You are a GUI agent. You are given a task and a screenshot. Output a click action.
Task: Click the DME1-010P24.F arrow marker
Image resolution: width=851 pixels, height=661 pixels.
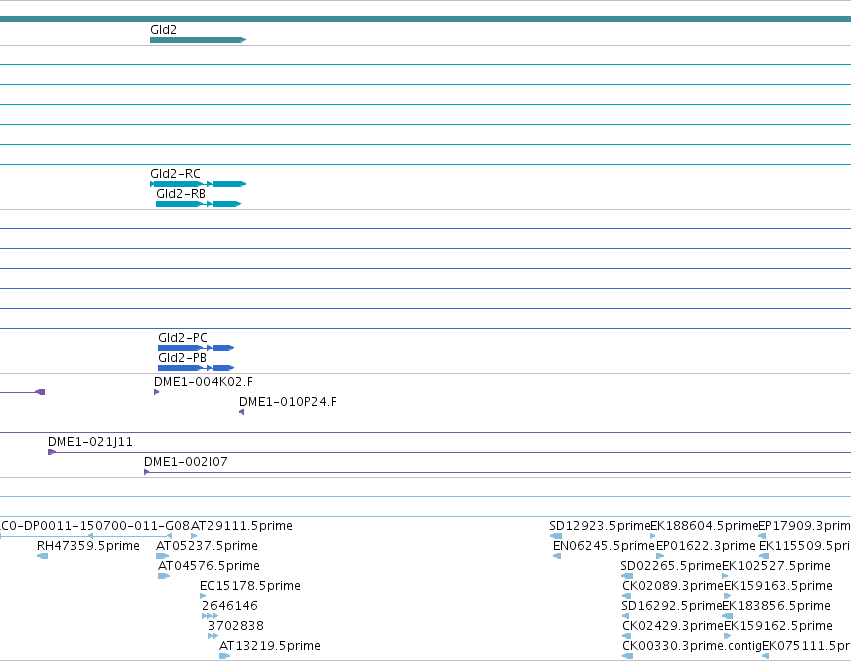(x=242, y=412)
